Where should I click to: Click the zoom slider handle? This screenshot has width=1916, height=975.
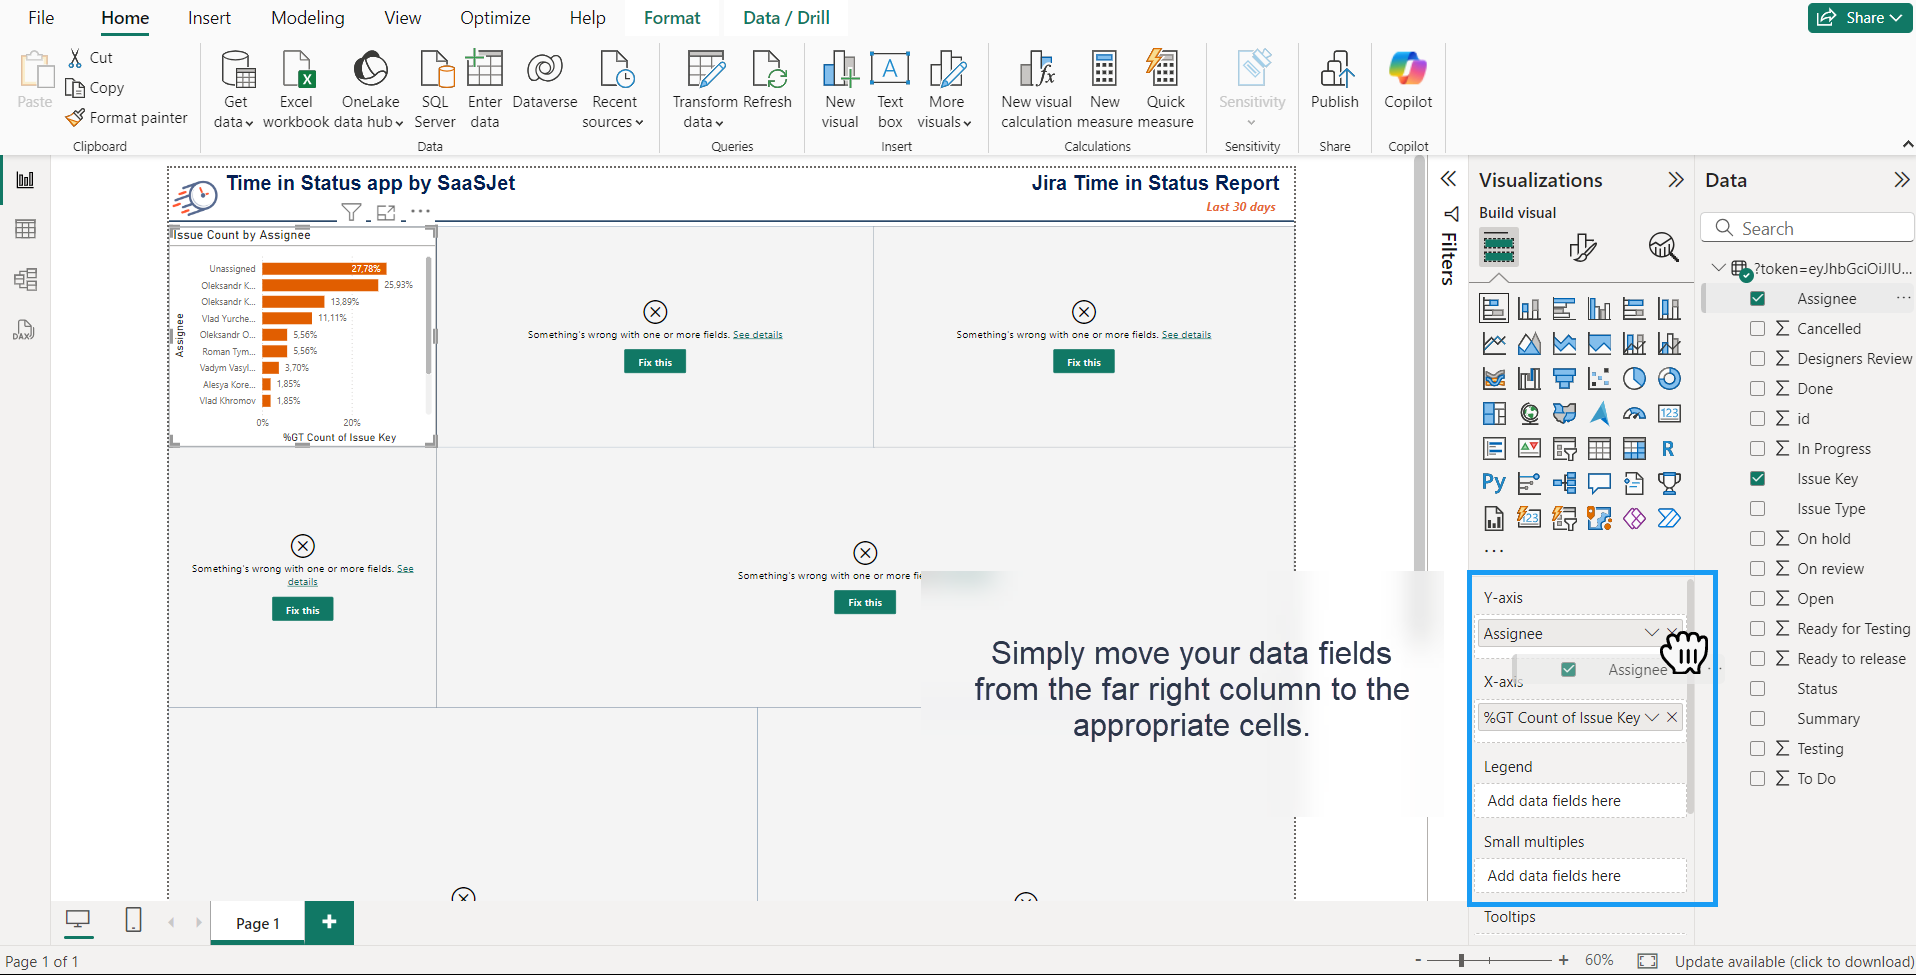(x=1461, y=960)
